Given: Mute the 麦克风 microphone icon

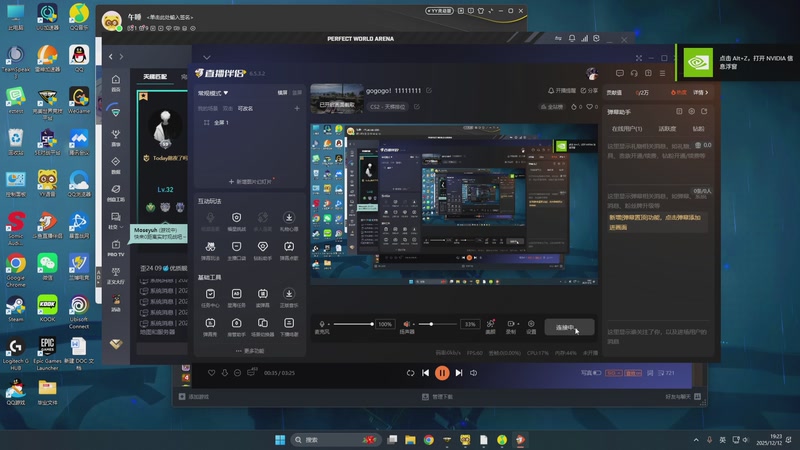Looking at the screenshot, I should pyautogui.click(x=321, y=324).
